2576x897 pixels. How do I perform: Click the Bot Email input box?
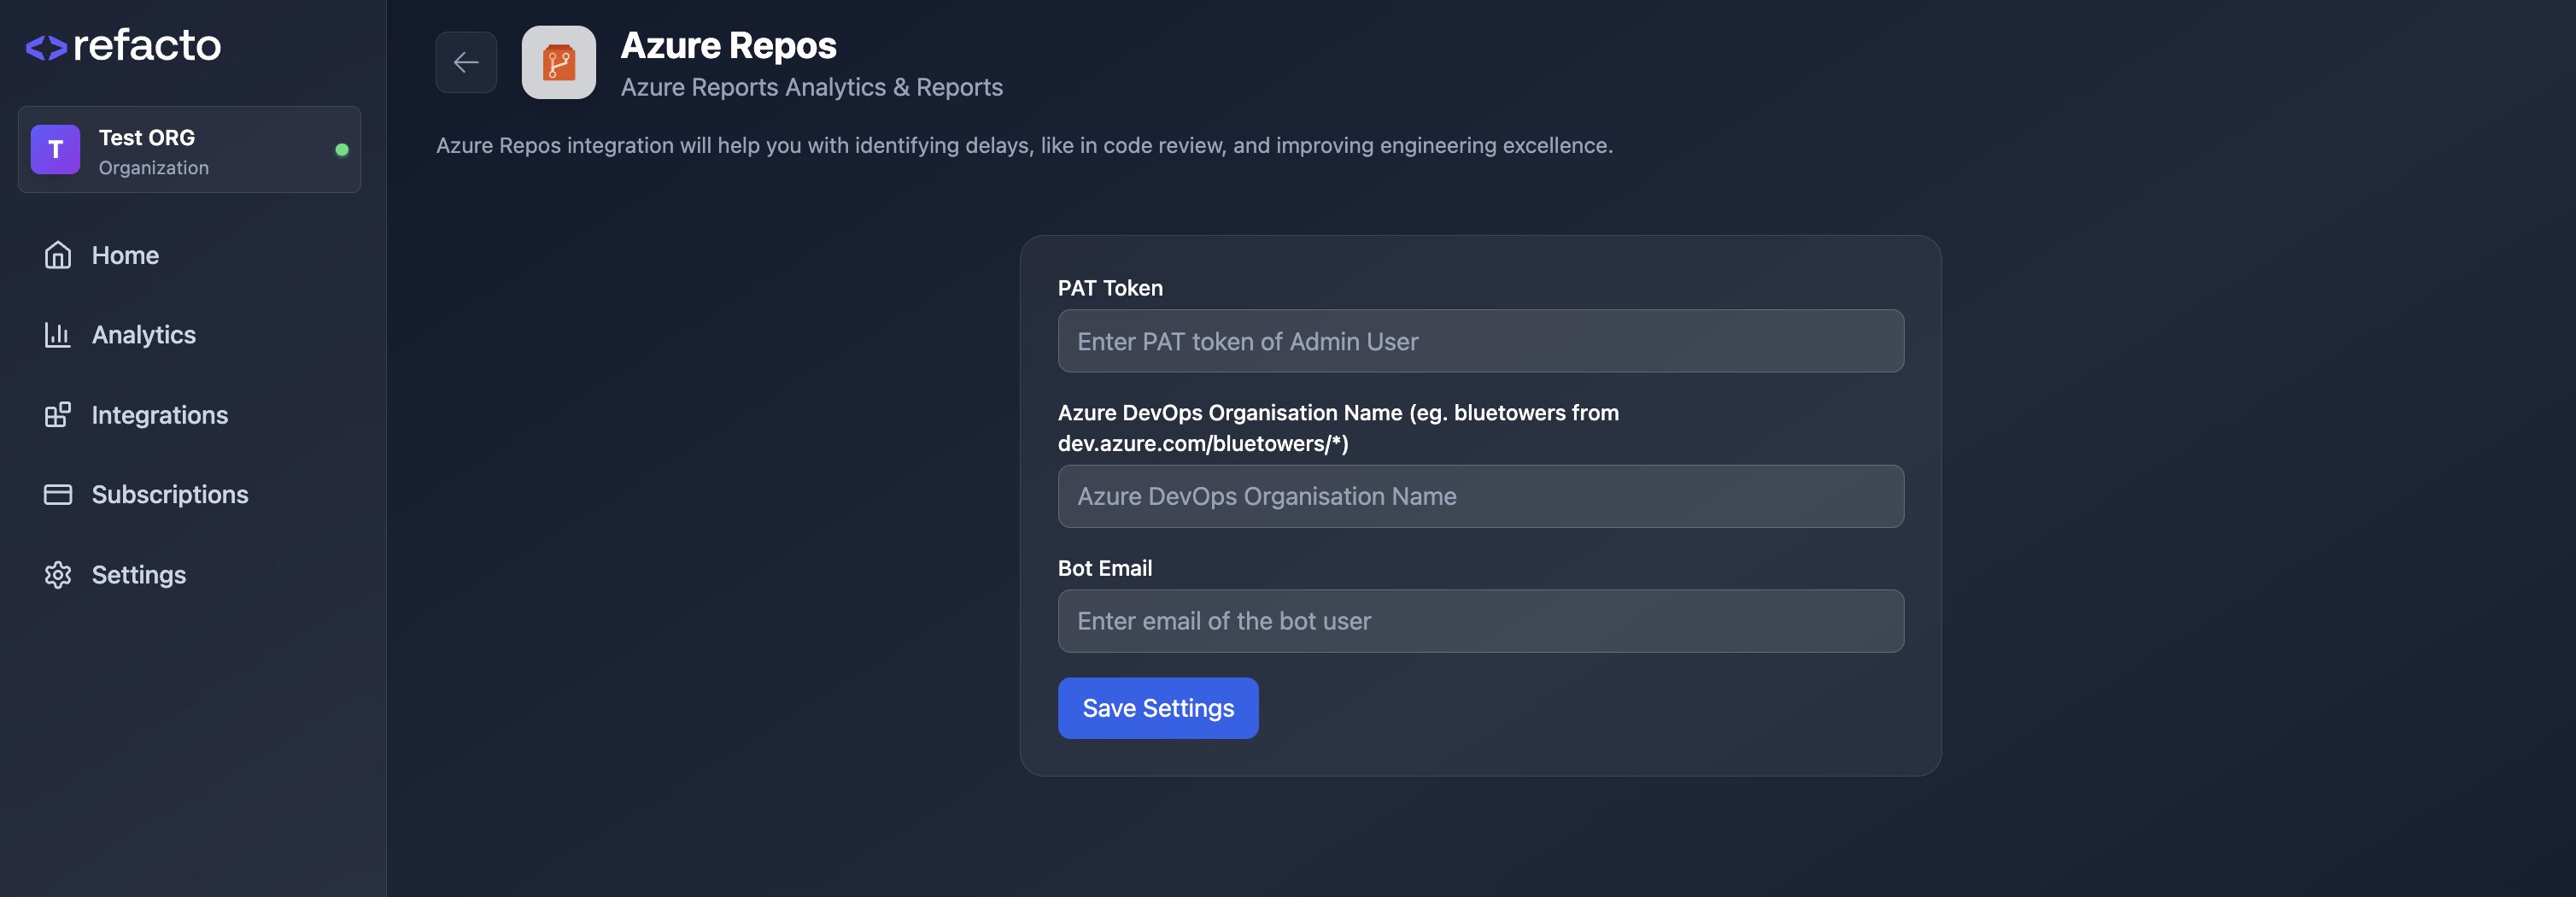[1480, 621]
